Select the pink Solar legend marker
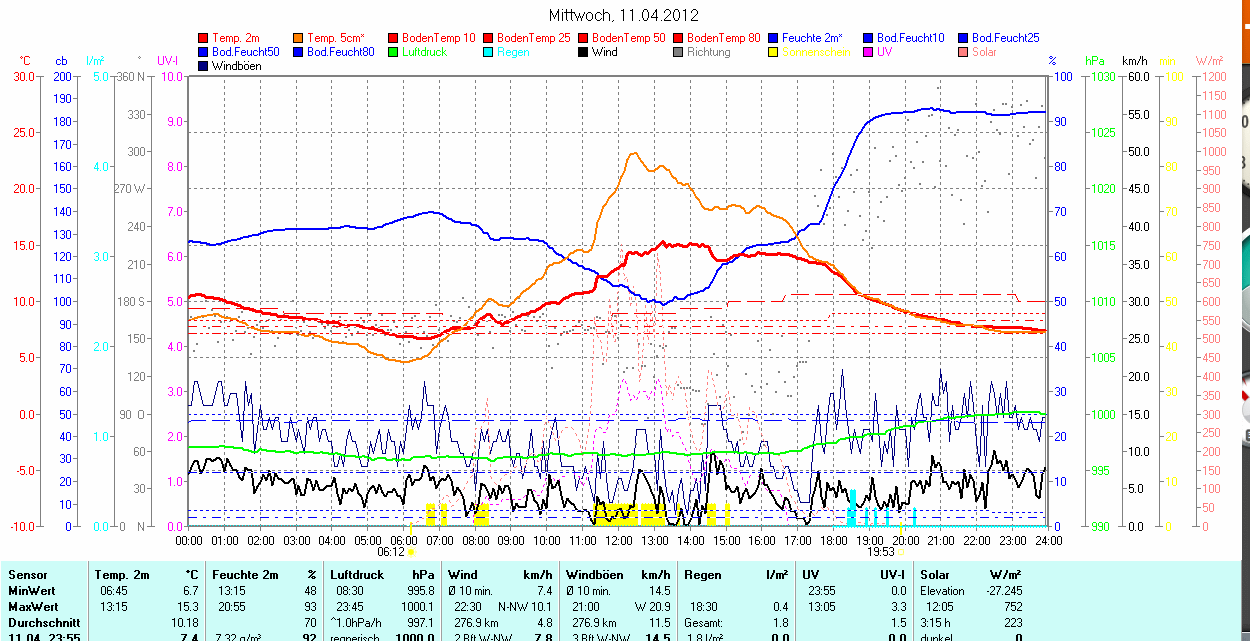Image resolution: width=1250 pixels, height=641 pixels. (963, 52)
